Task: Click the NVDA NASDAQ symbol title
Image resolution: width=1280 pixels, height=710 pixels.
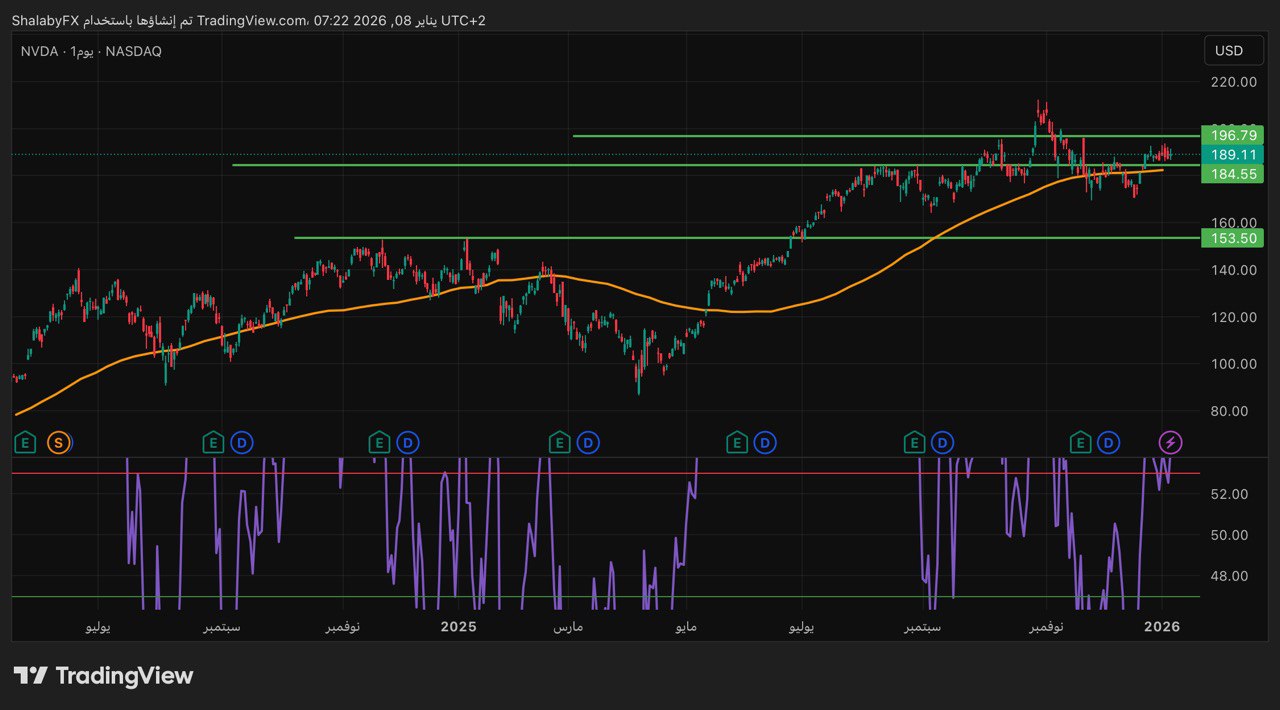Action: tap(90, 51)
